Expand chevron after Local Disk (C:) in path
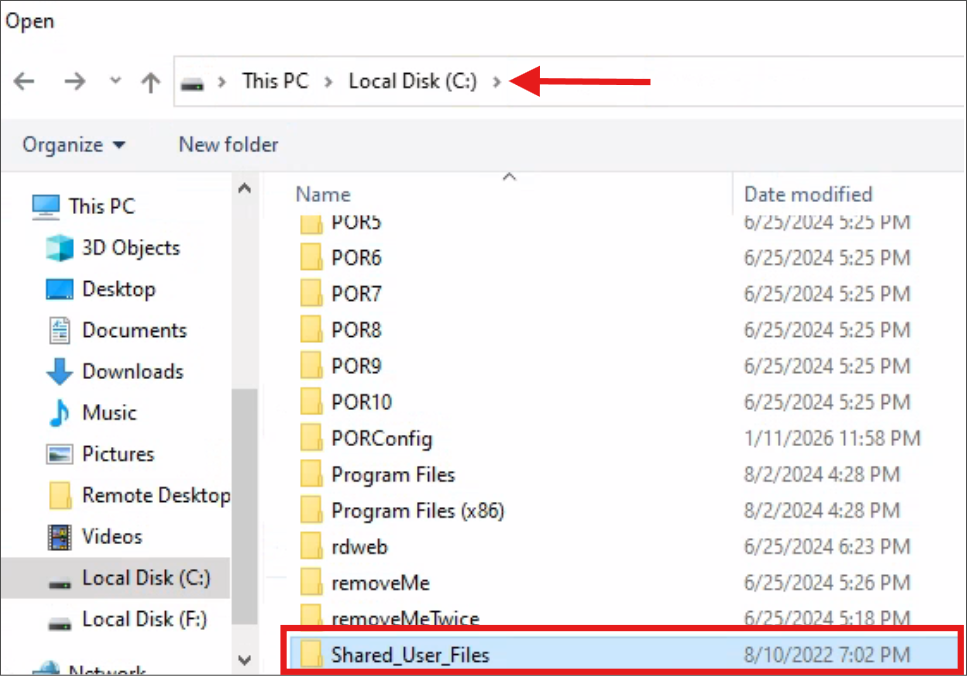 (x=497, y=82)
